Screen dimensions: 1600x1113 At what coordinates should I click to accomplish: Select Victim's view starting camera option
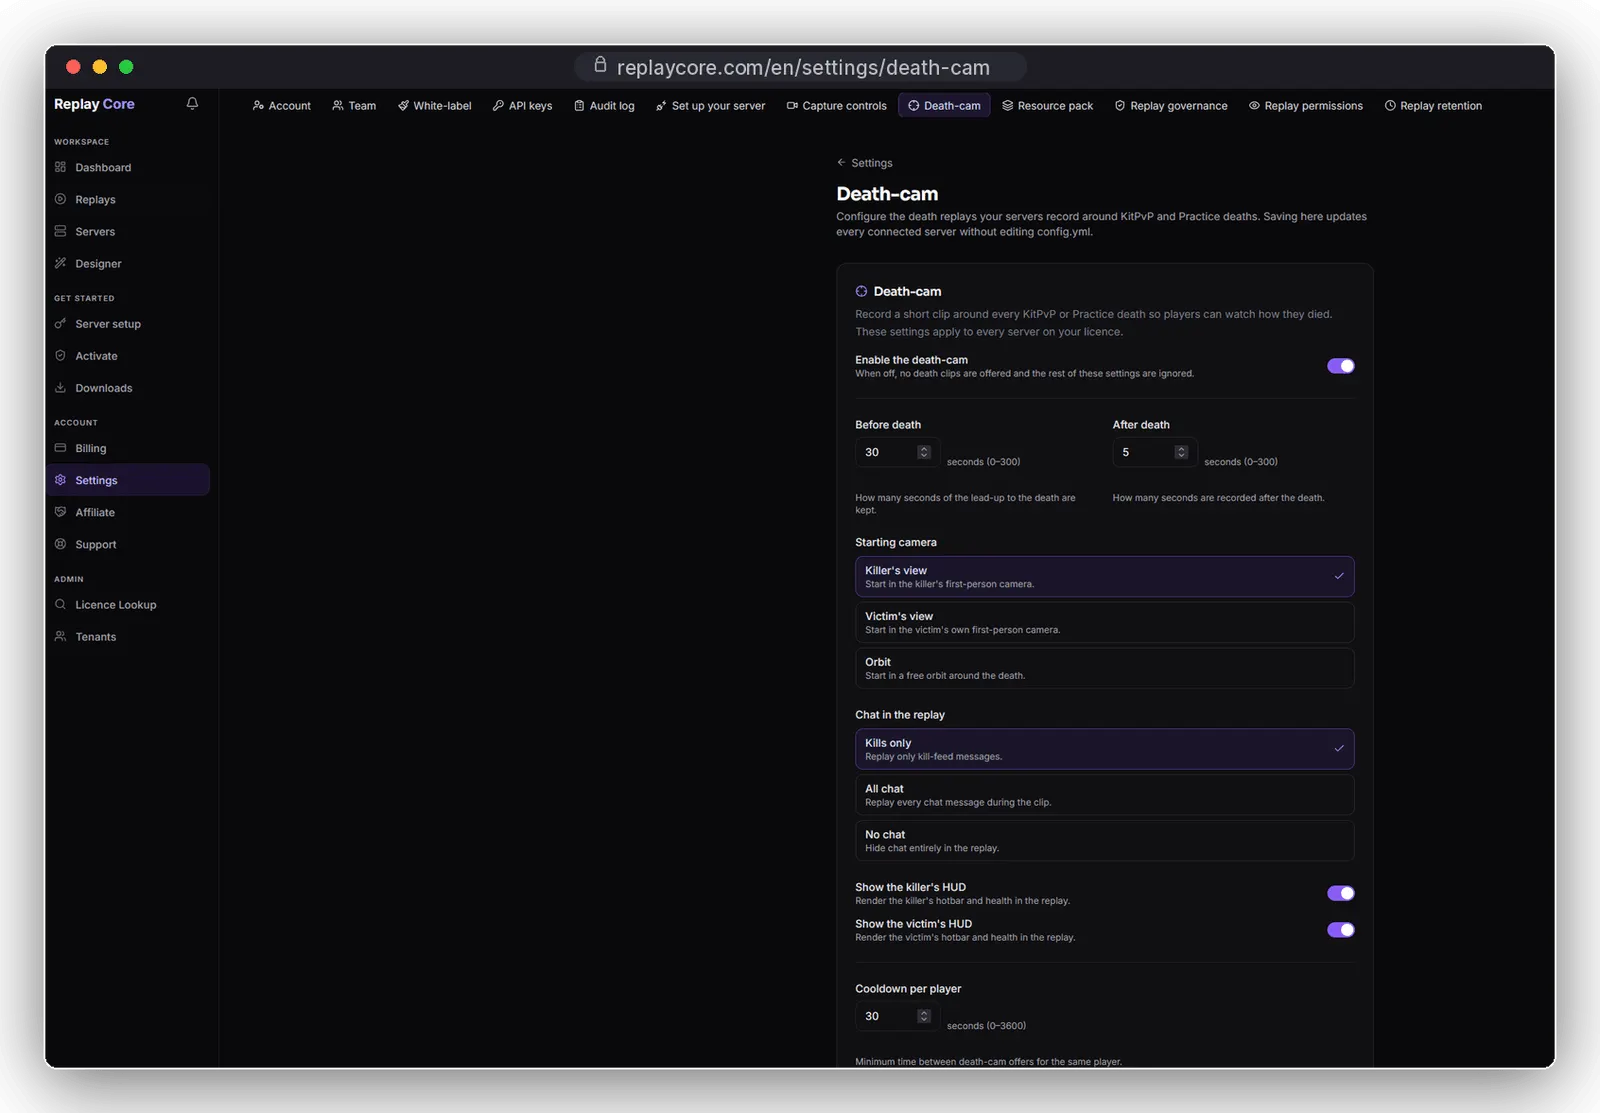[1104, 622]
